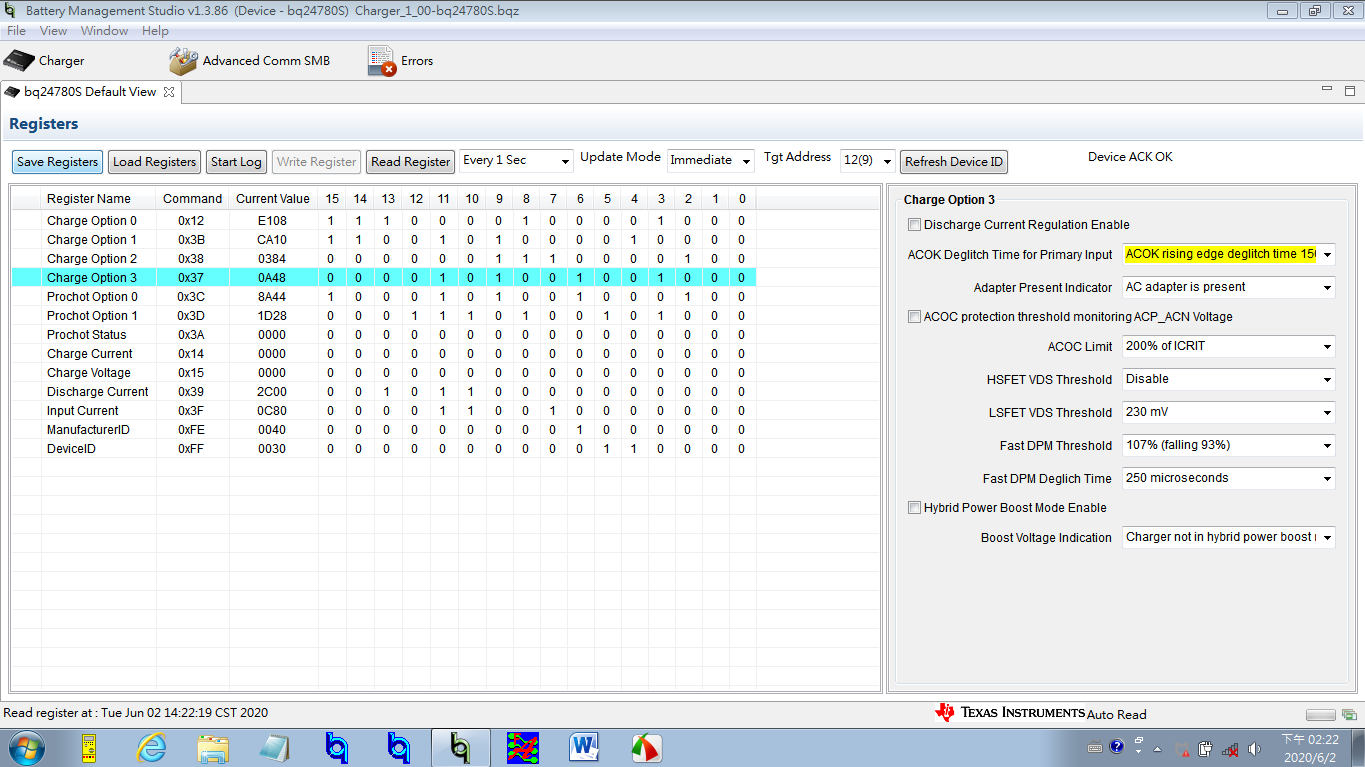
Task: Click the green status icon at far right of status bar
Action: click(x=1349, y=714)
